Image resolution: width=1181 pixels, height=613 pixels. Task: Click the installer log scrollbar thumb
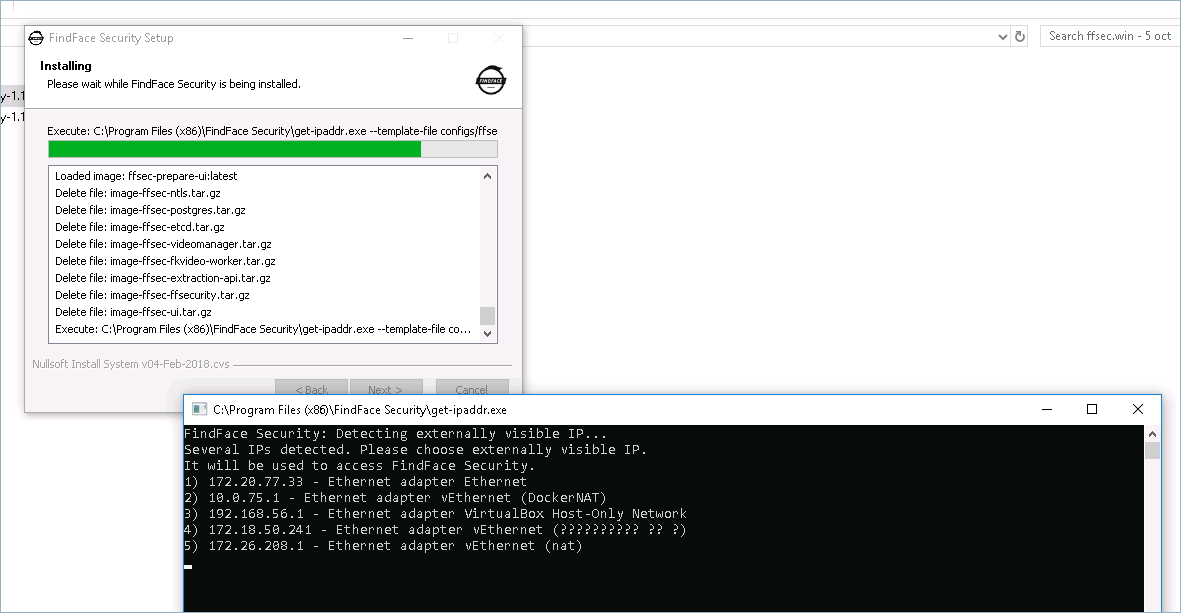coord(487,316)
